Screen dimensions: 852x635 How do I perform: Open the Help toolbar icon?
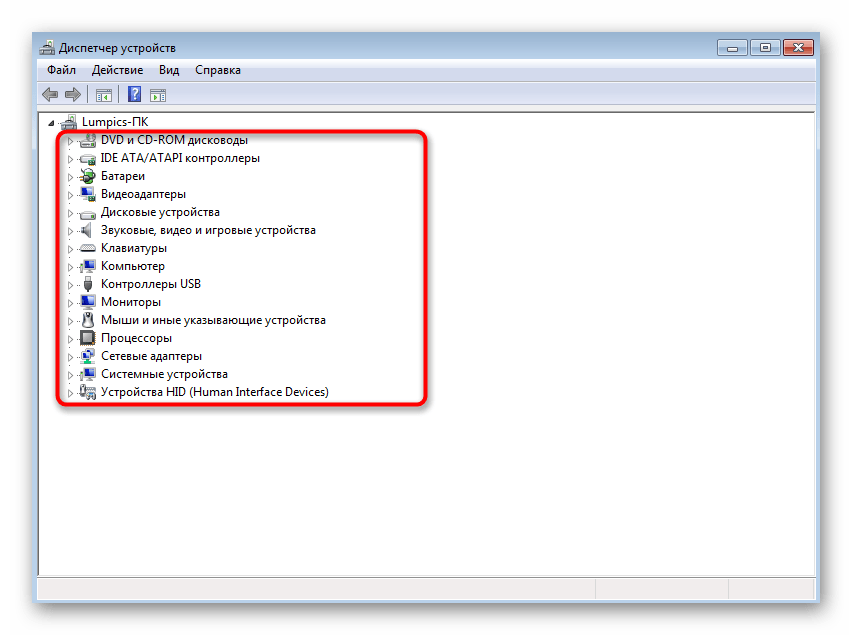point(134,95)
